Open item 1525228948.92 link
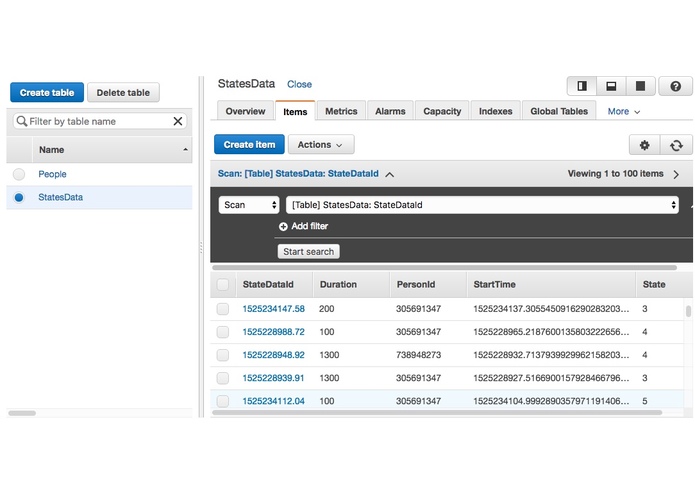The width and height of the screenshot is (695, 494). [273, 355]
